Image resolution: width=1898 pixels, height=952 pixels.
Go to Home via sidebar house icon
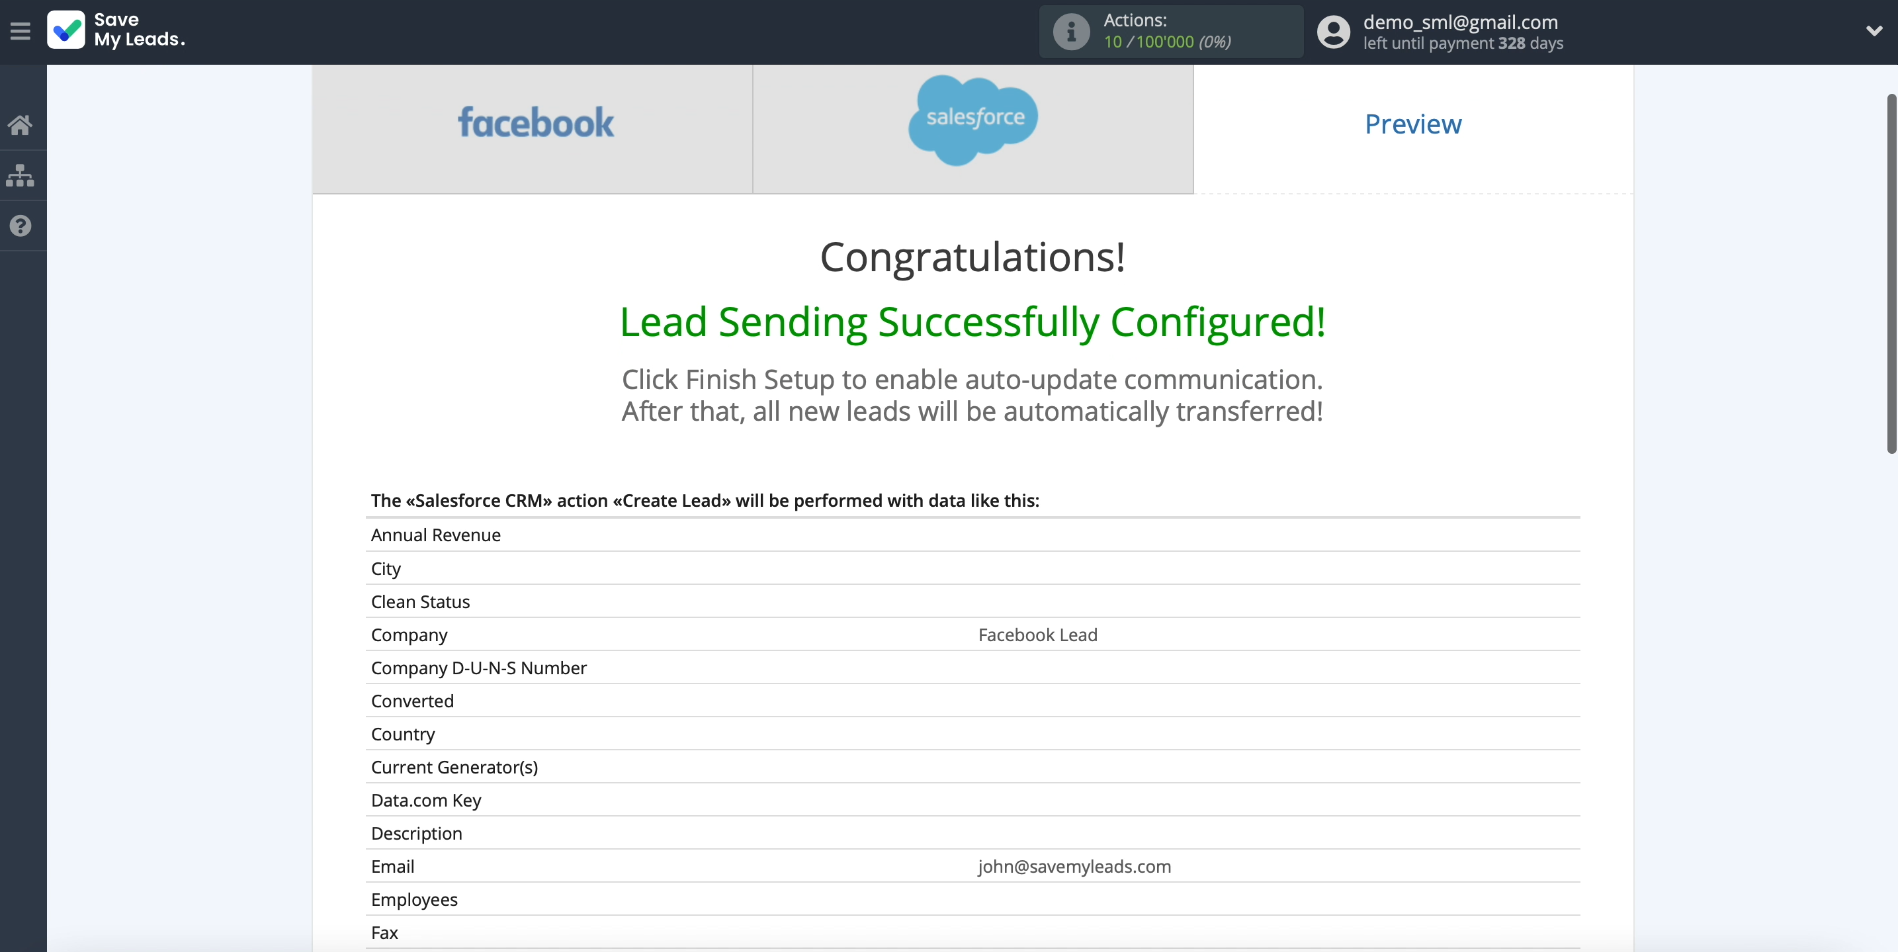20,125
